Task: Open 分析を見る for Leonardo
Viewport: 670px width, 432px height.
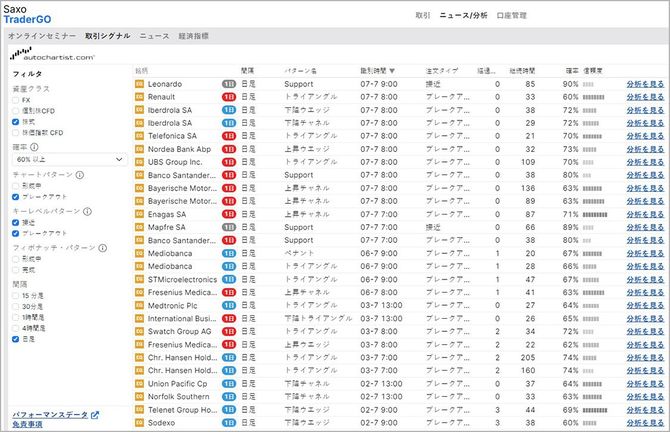Action: pos(645,84)
